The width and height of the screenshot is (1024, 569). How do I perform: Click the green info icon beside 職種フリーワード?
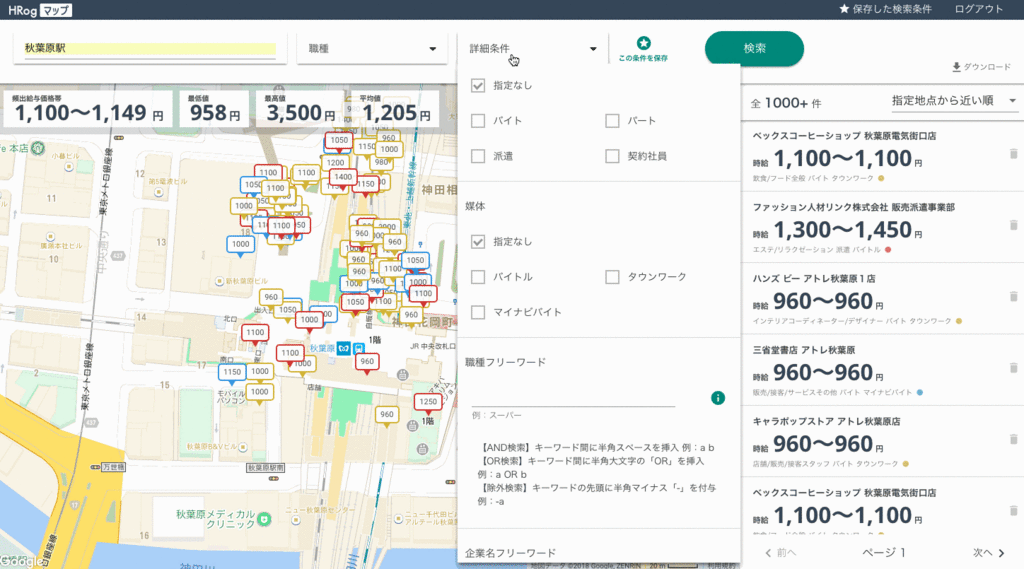point(718,398)
